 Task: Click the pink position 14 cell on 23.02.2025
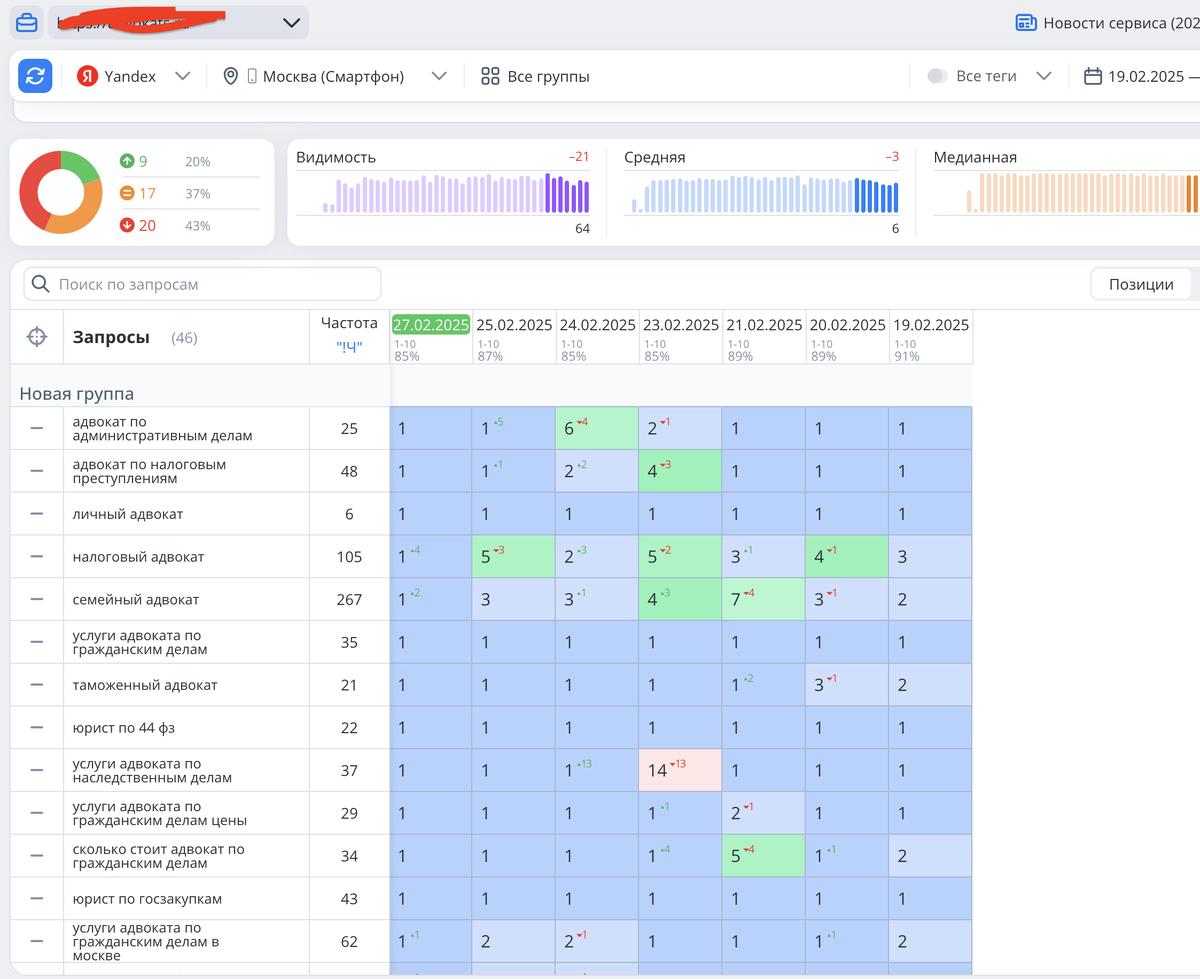[680, 770]
